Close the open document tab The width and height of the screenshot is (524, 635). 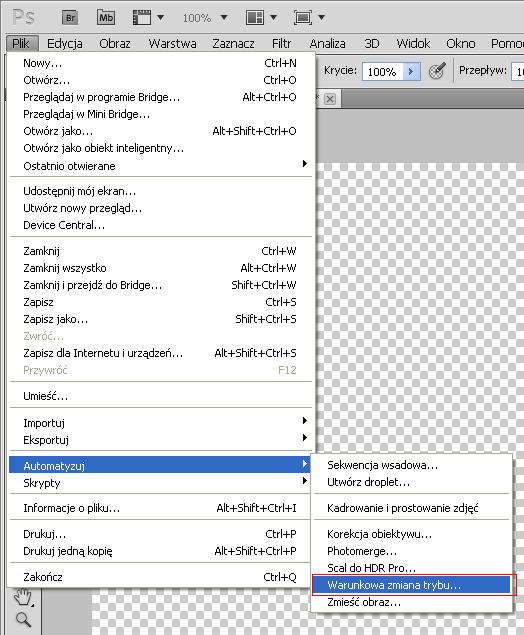[330, 99]
